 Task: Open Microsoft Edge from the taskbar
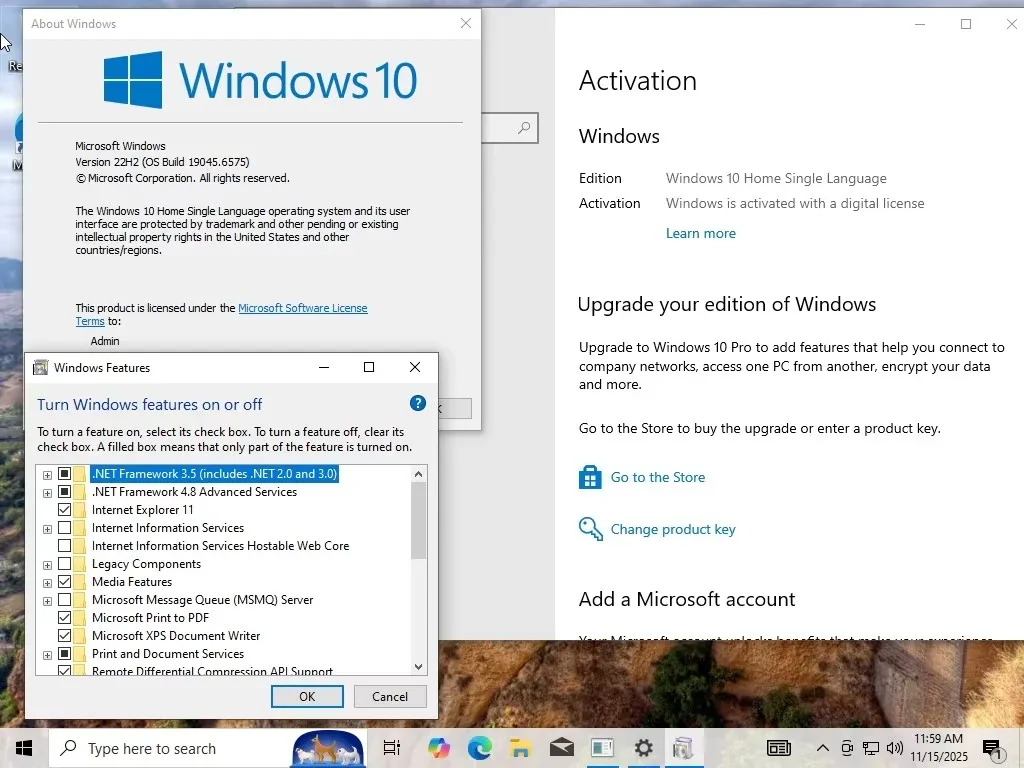pyautogui.click(x=479, y=748)
